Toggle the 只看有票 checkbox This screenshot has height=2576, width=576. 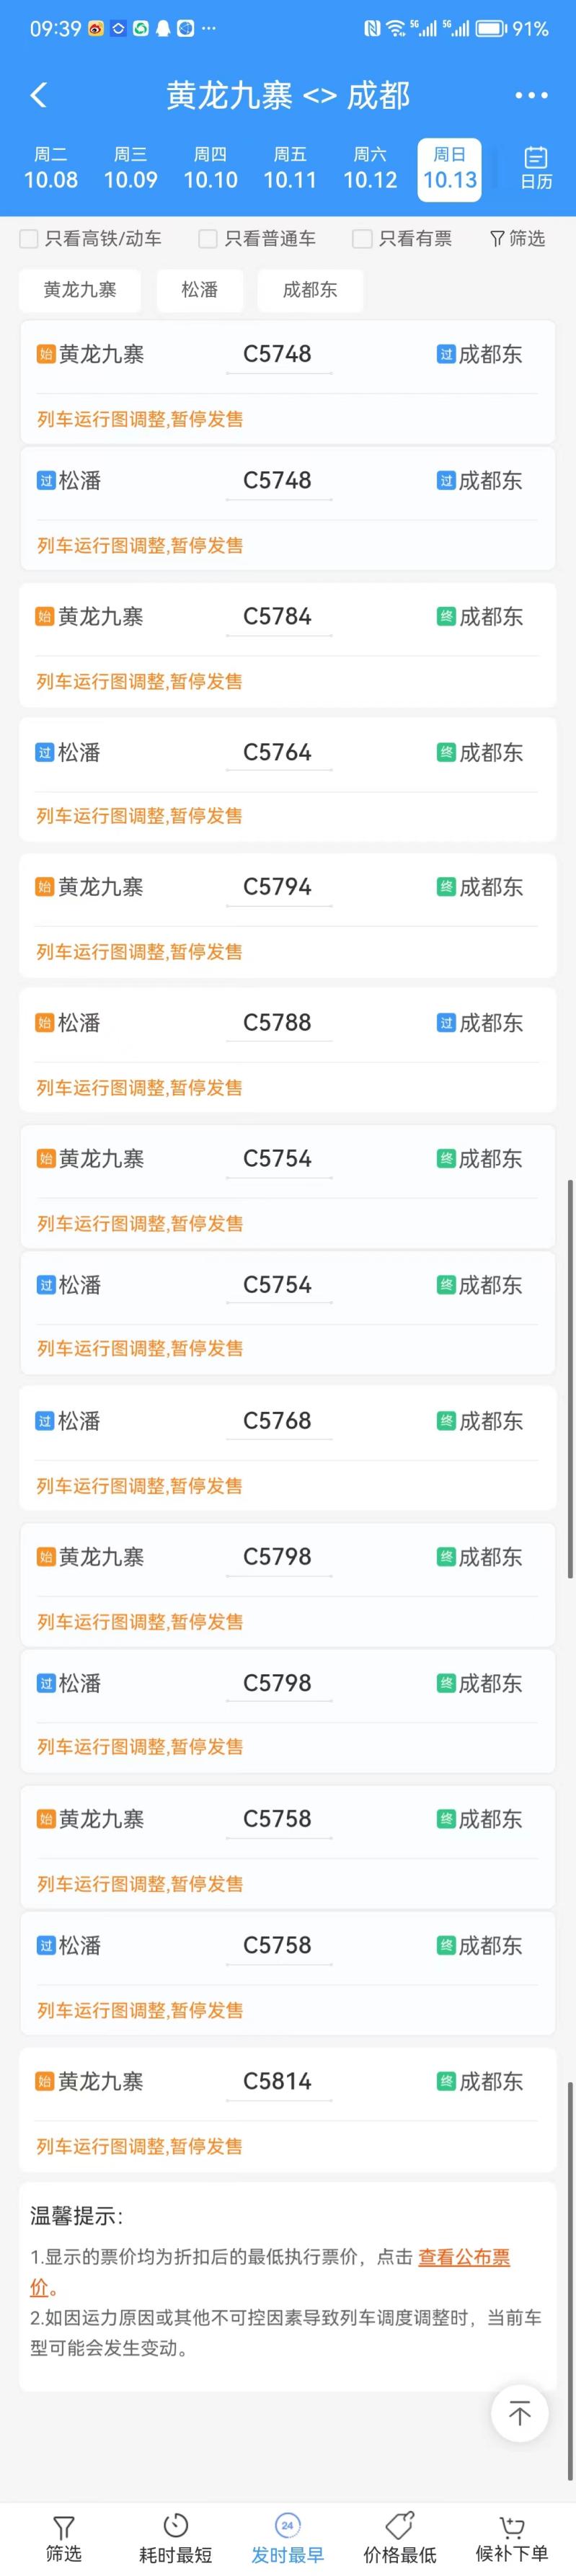362,238
